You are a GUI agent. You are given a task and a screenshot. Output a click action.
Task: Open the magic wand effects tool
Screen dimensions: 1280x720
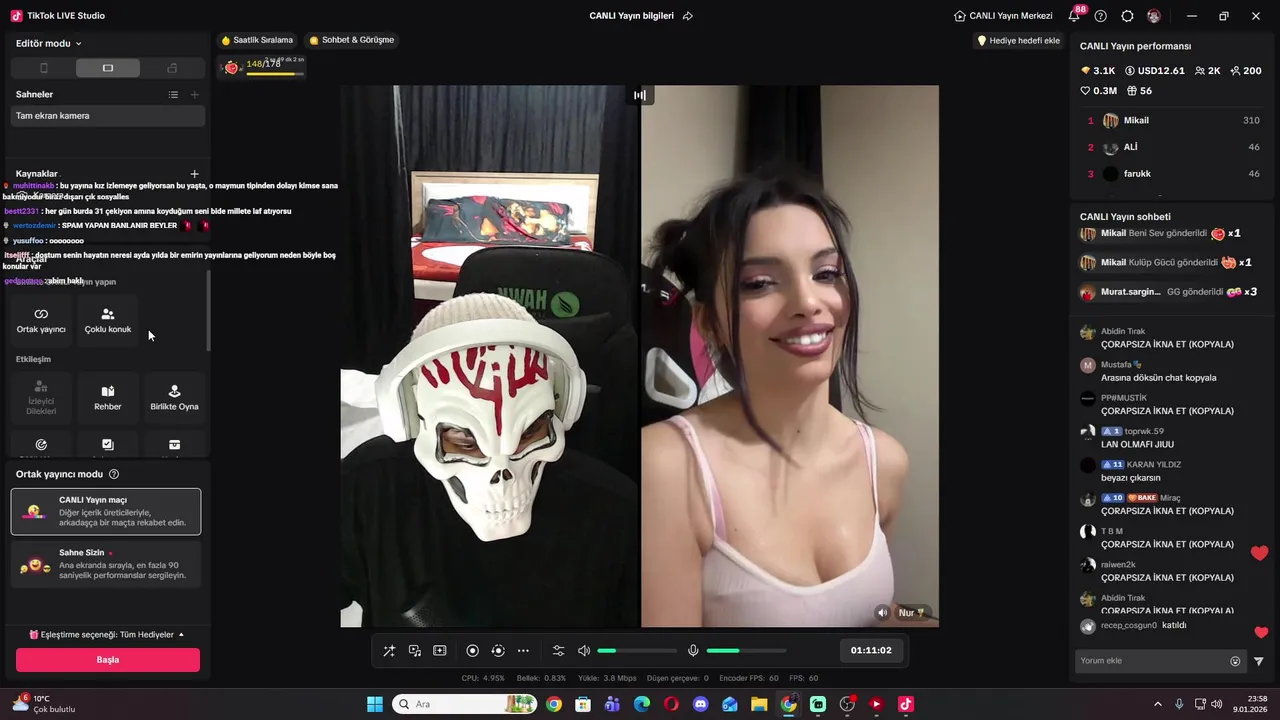click(389, 651)
